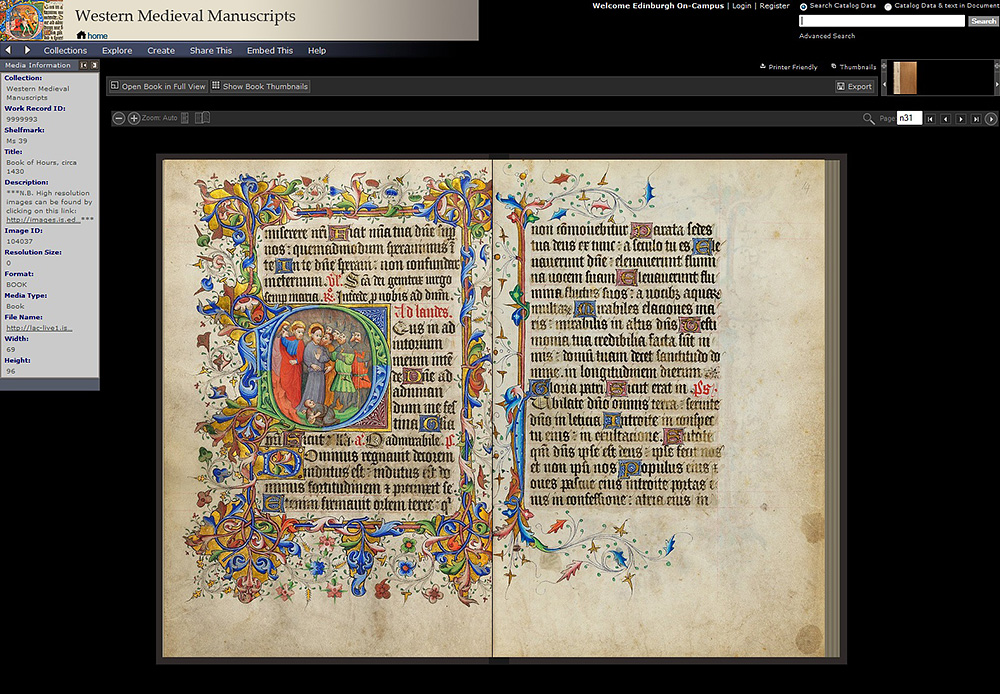Go to the next page arrow
The image size is (1000, 694).
coord(961,119)
